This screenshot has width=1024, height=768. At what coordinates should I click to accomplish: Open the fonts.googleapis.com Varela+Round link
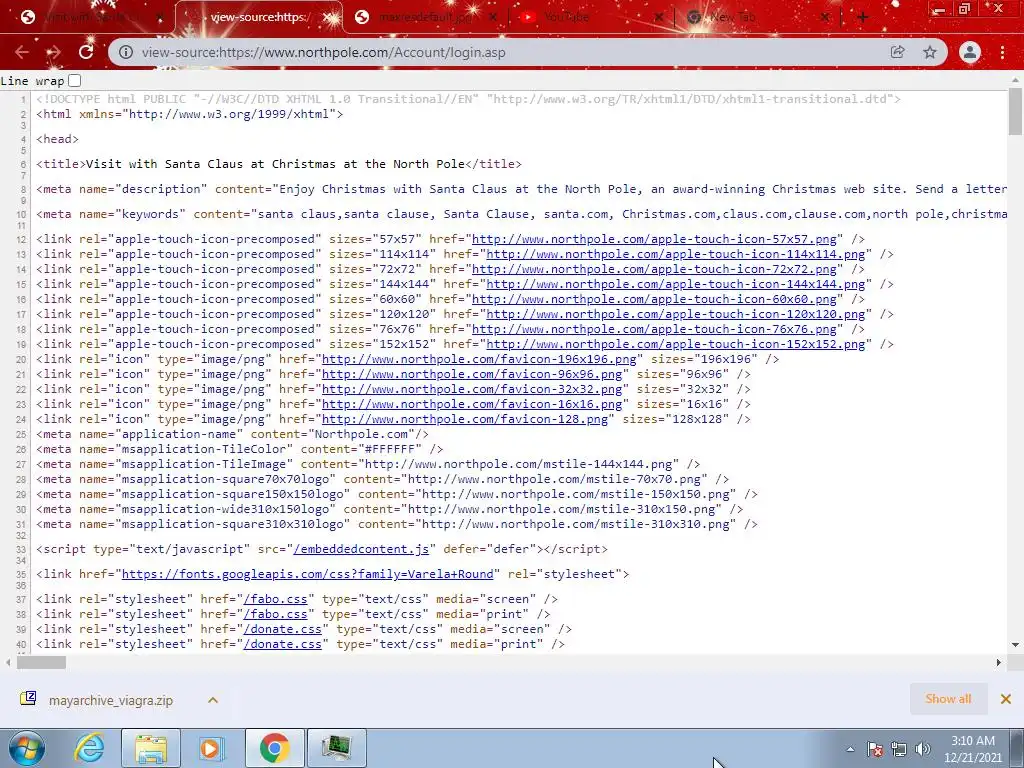point(307,574)
